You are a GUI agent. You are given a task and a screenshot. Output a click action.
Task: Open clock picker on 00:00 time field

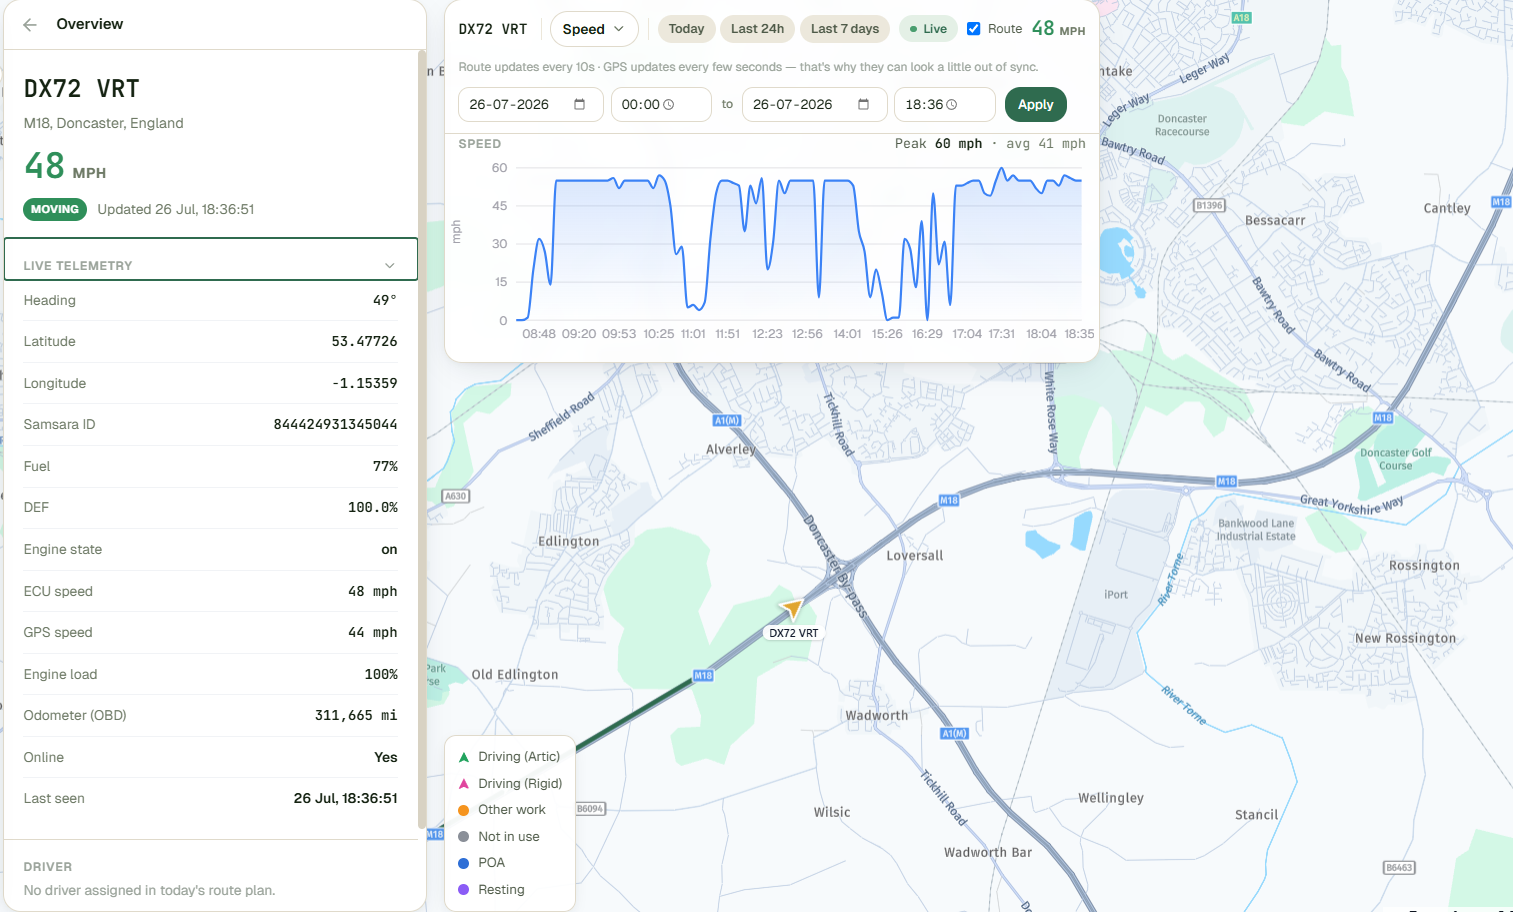[x=669, y=105]
